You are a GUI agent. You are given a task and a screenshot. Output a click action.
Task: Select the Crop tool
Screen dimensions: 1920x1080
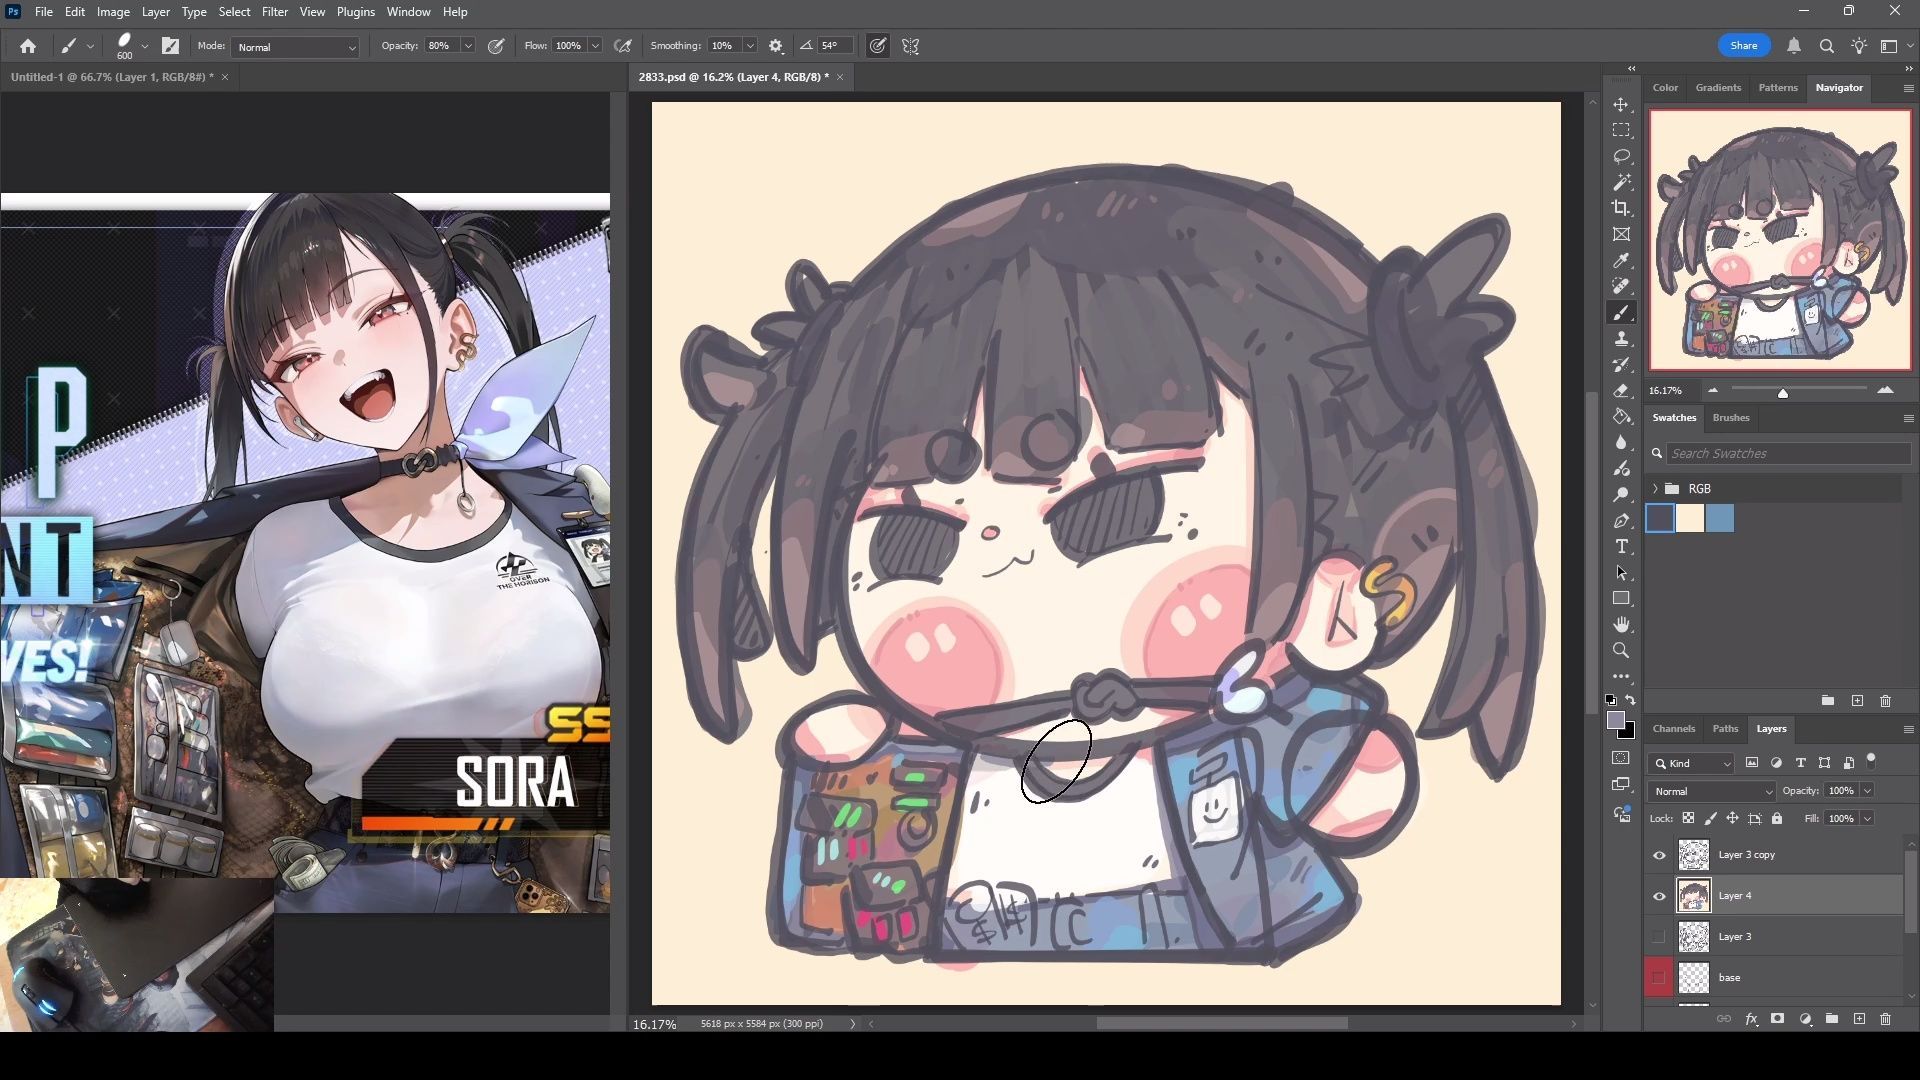click(x=1621, y=208)
